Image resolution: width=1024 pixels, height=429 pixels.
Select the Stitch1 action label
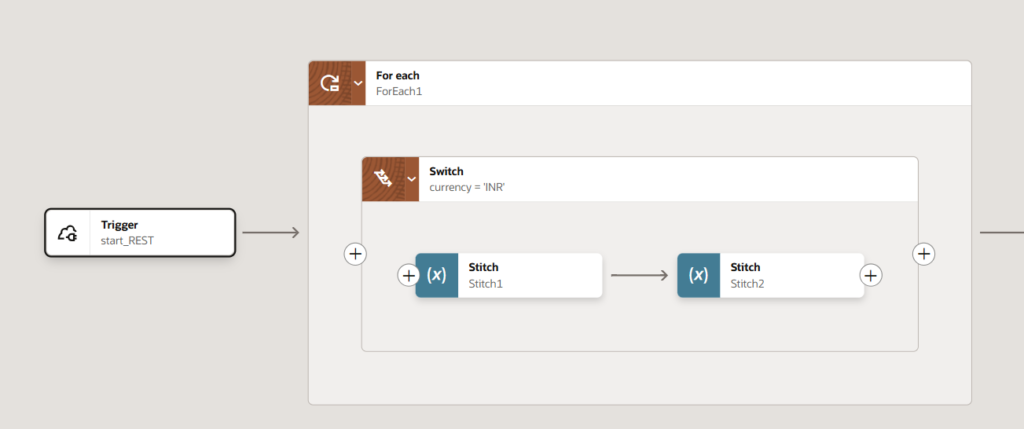pos(485,283)
